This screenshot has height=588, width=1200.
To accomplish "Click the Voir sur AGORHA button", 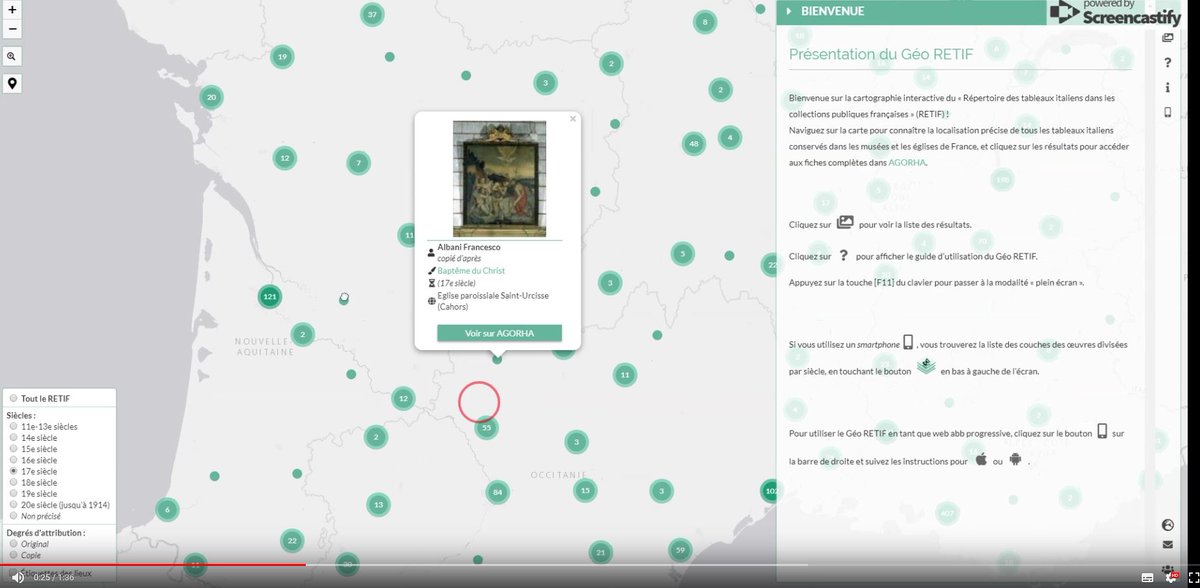I will pos(499,333).
